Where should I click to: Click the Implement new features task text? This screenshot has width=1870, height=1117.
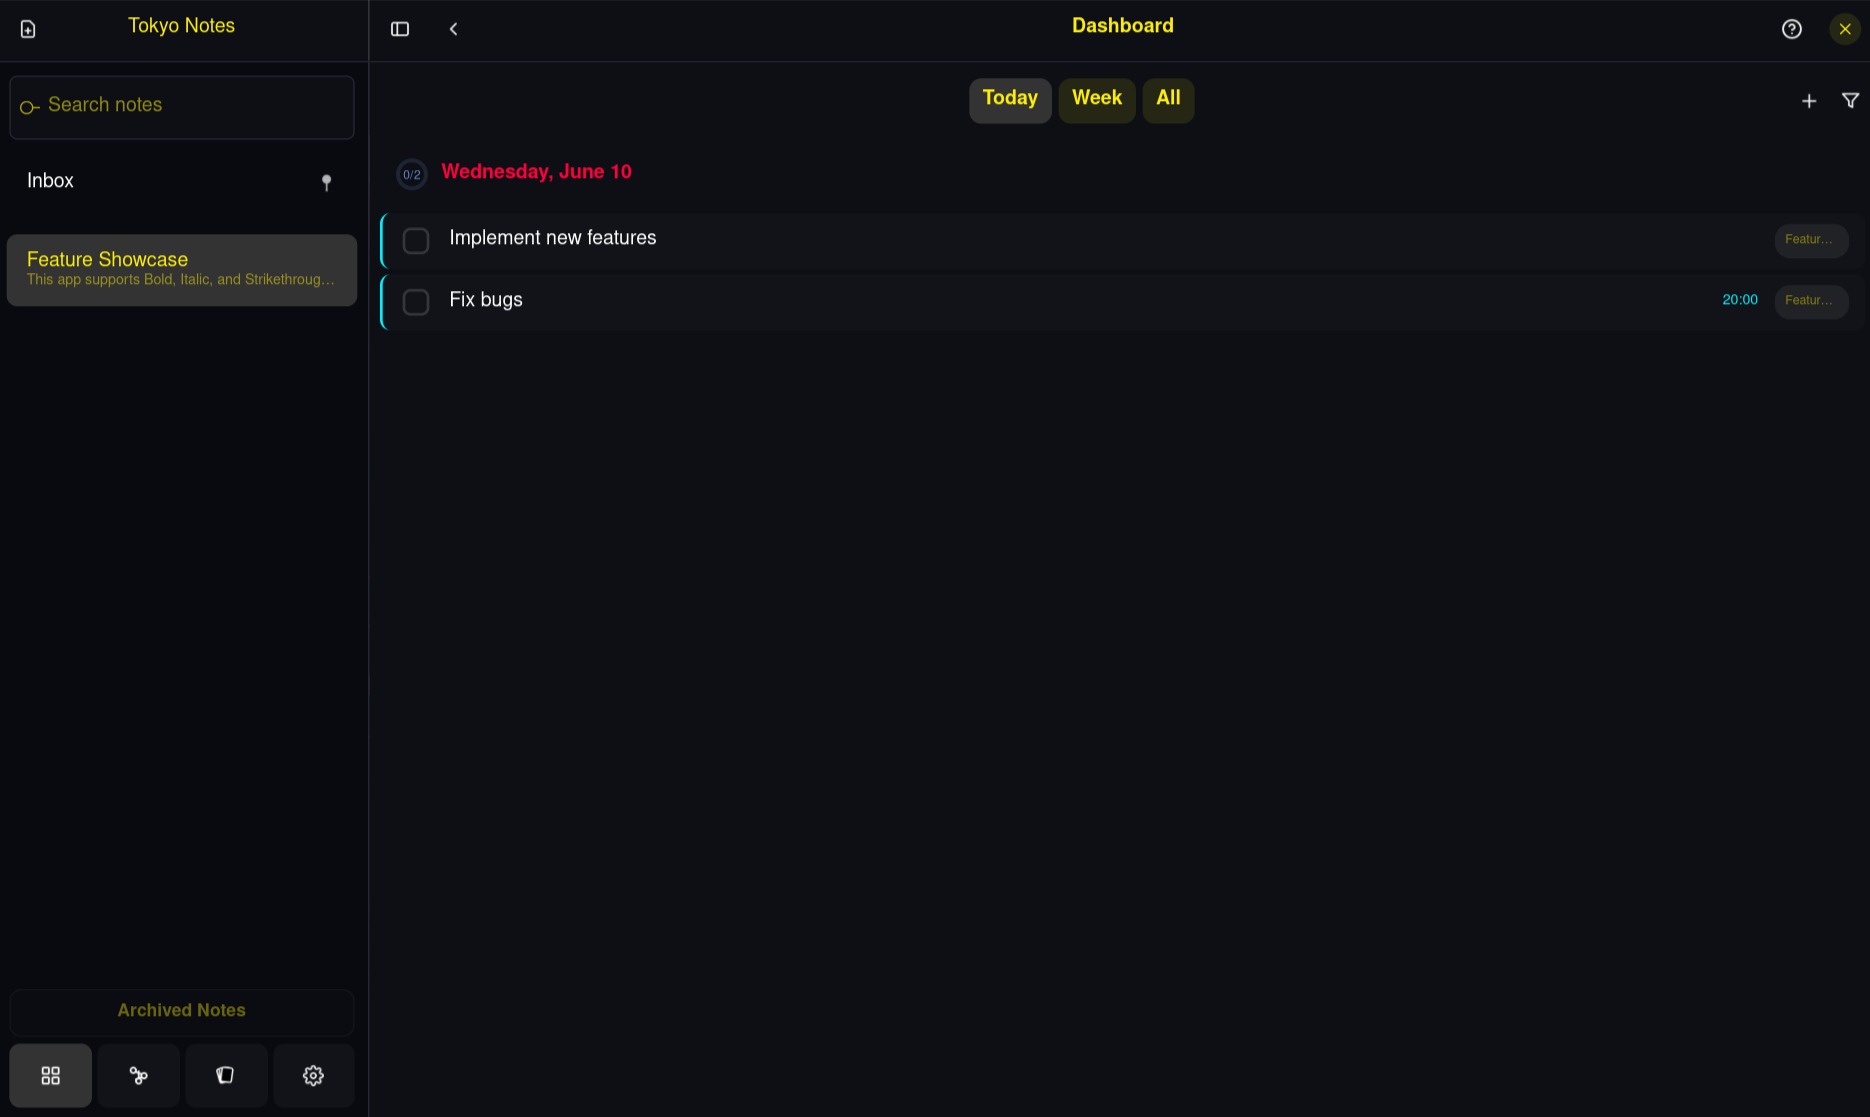553,238
